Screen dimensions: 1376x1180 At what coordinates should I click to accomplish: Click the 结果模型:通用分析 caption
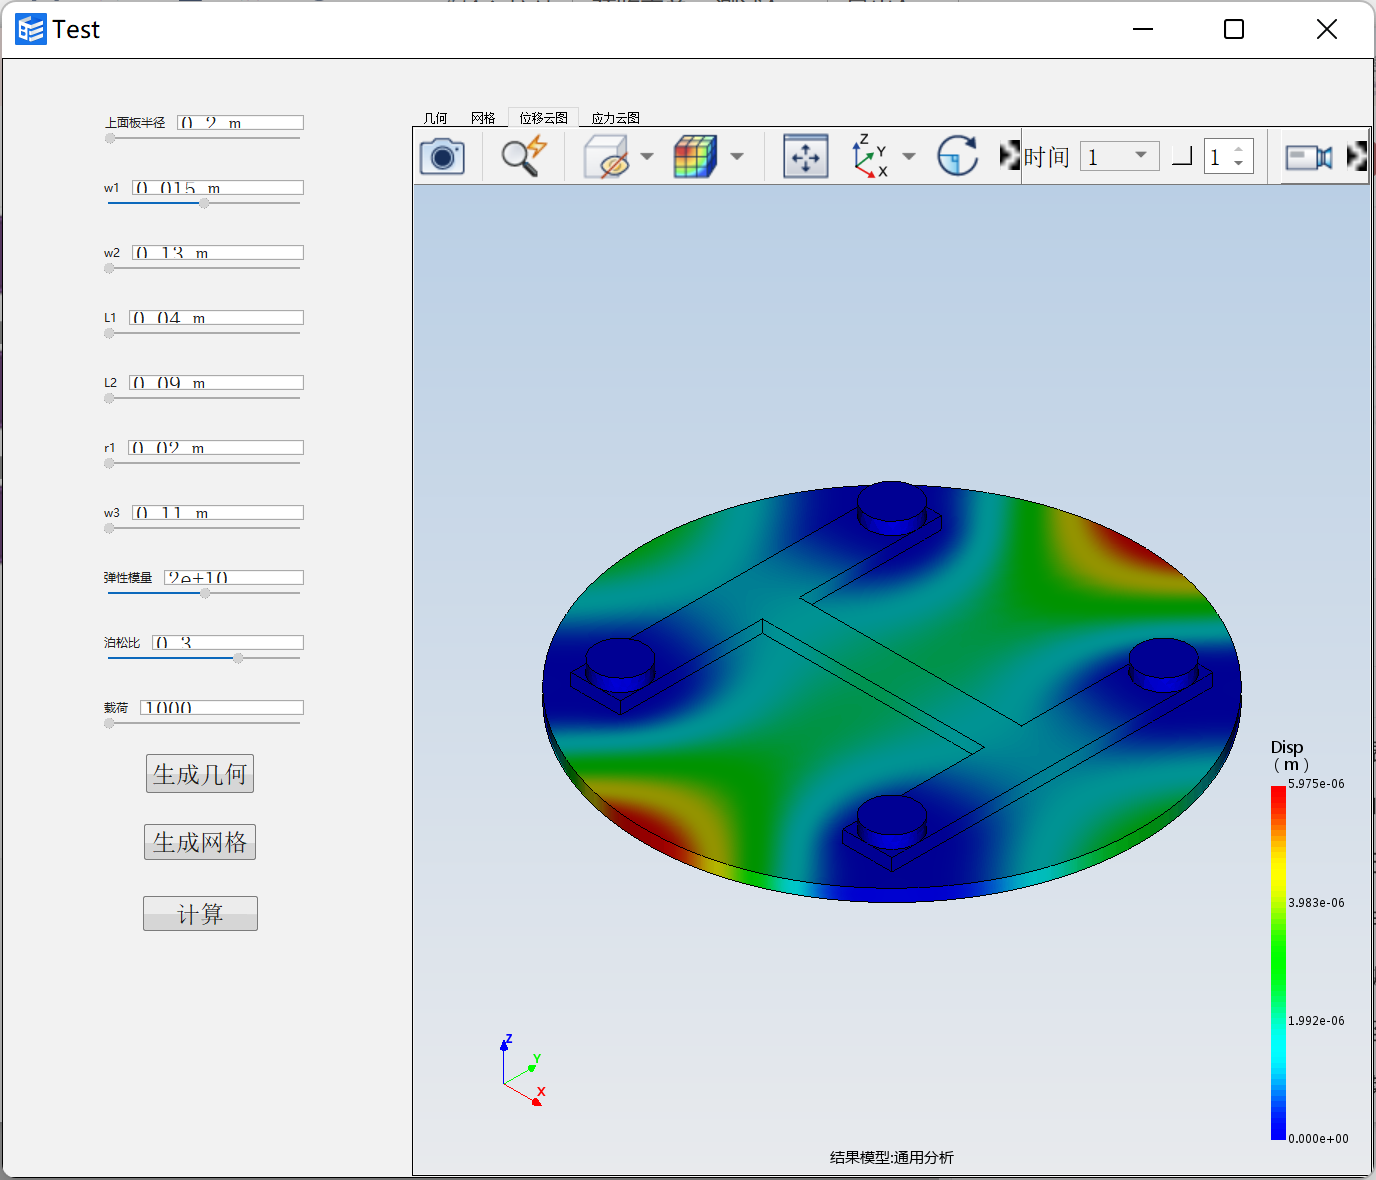tap(892, 1157)
